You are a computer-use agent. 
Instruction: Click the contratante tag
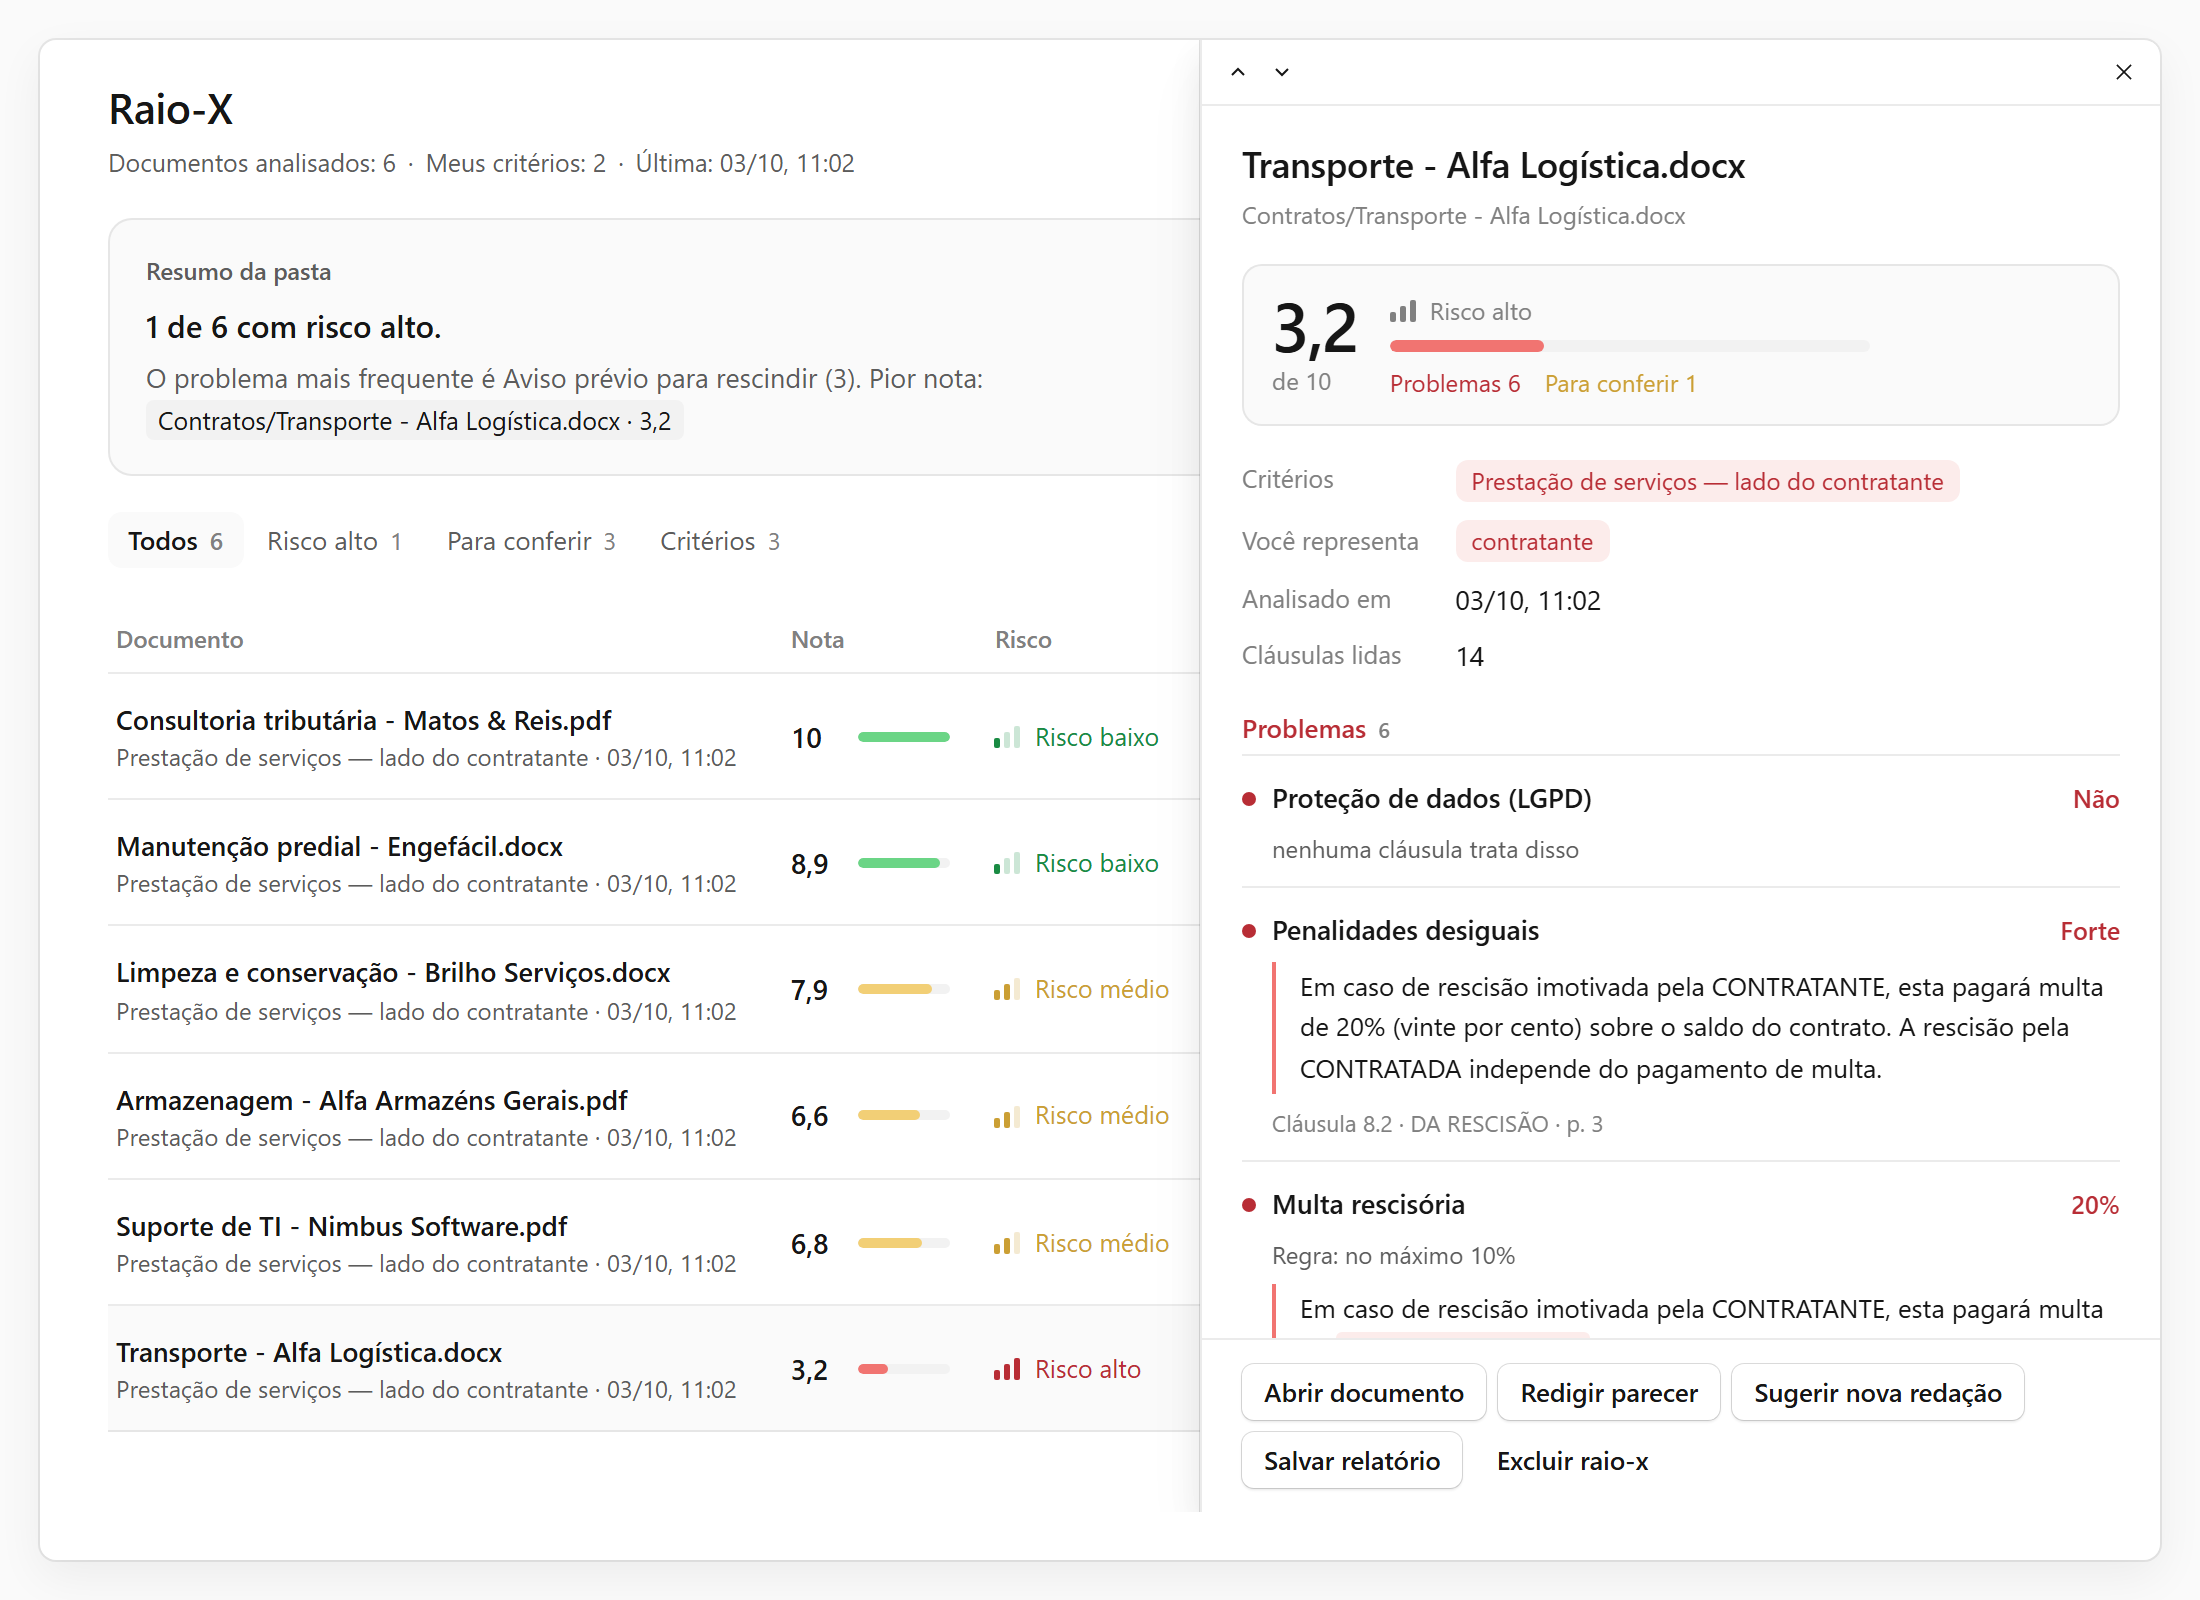tap(1532, 542)
